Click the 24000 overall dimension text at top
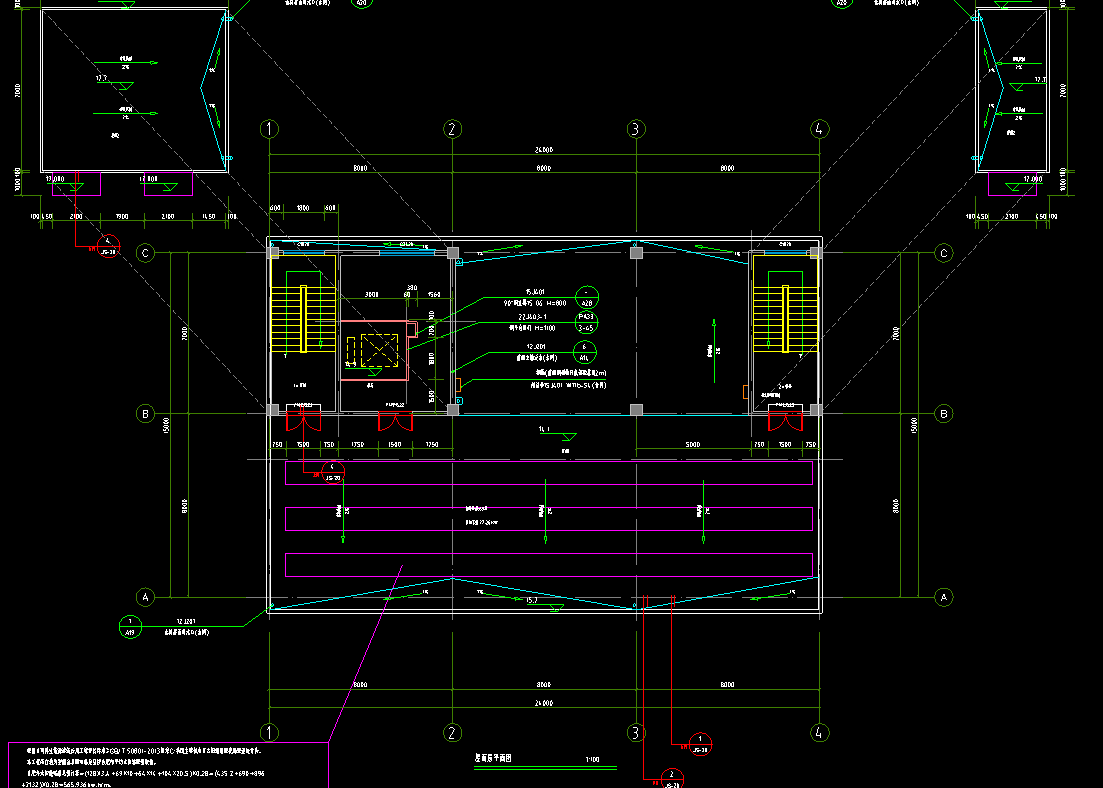The image size is (1103, 788). pyautogui.click(x=543, y=150)
